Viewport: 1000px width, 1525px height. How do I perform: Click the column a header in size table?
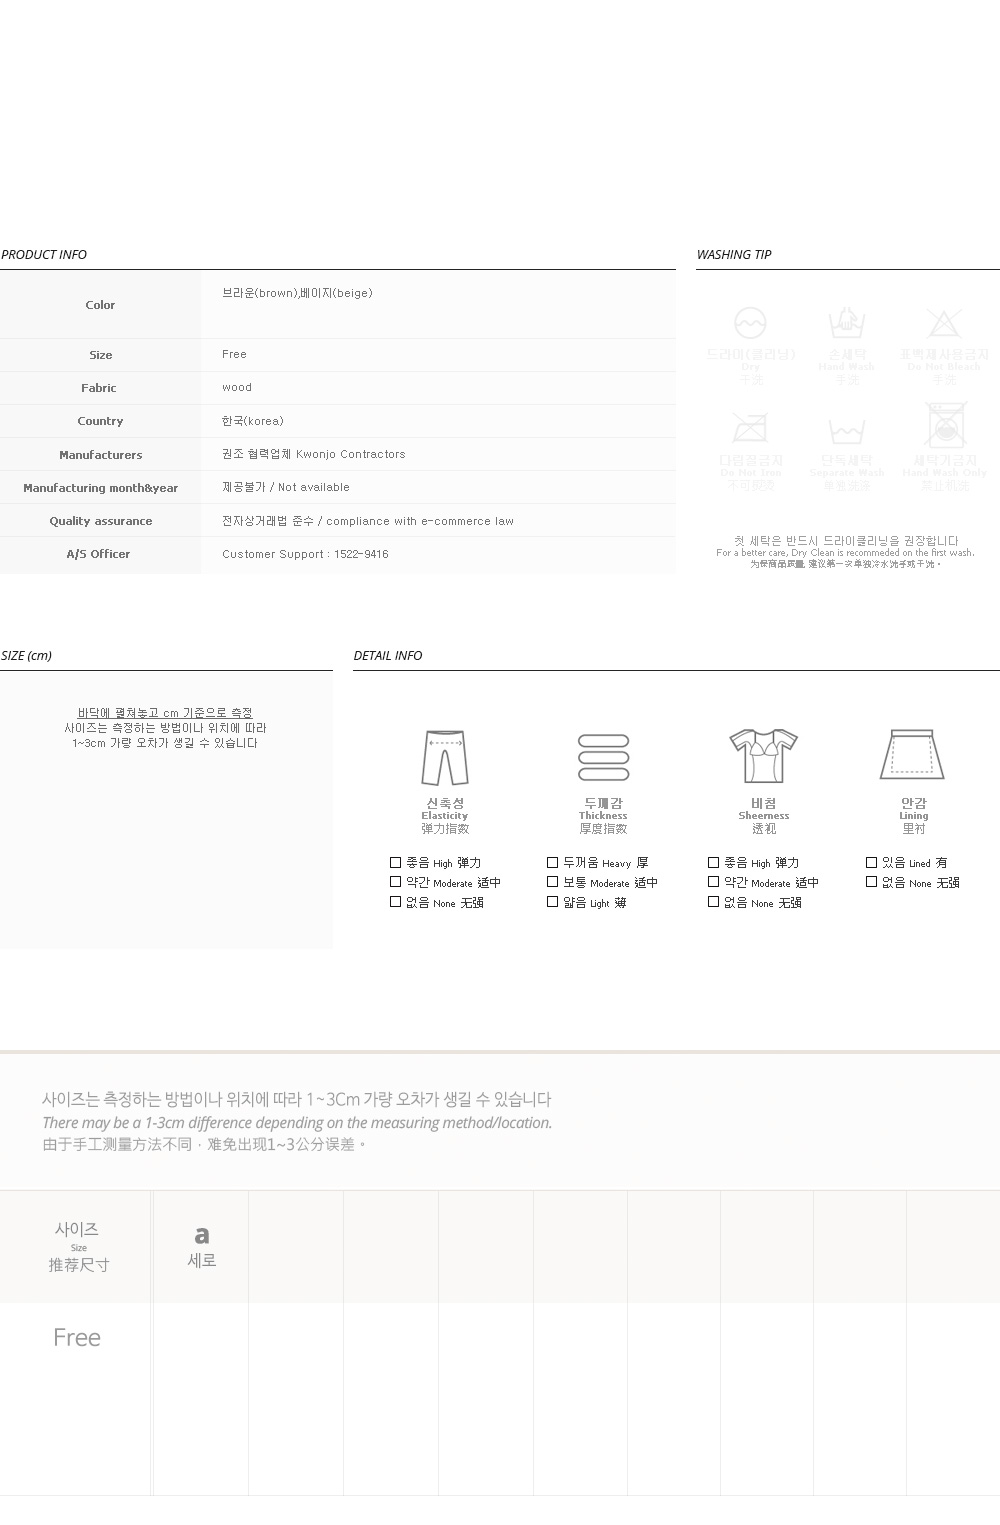pos(202,1246)
